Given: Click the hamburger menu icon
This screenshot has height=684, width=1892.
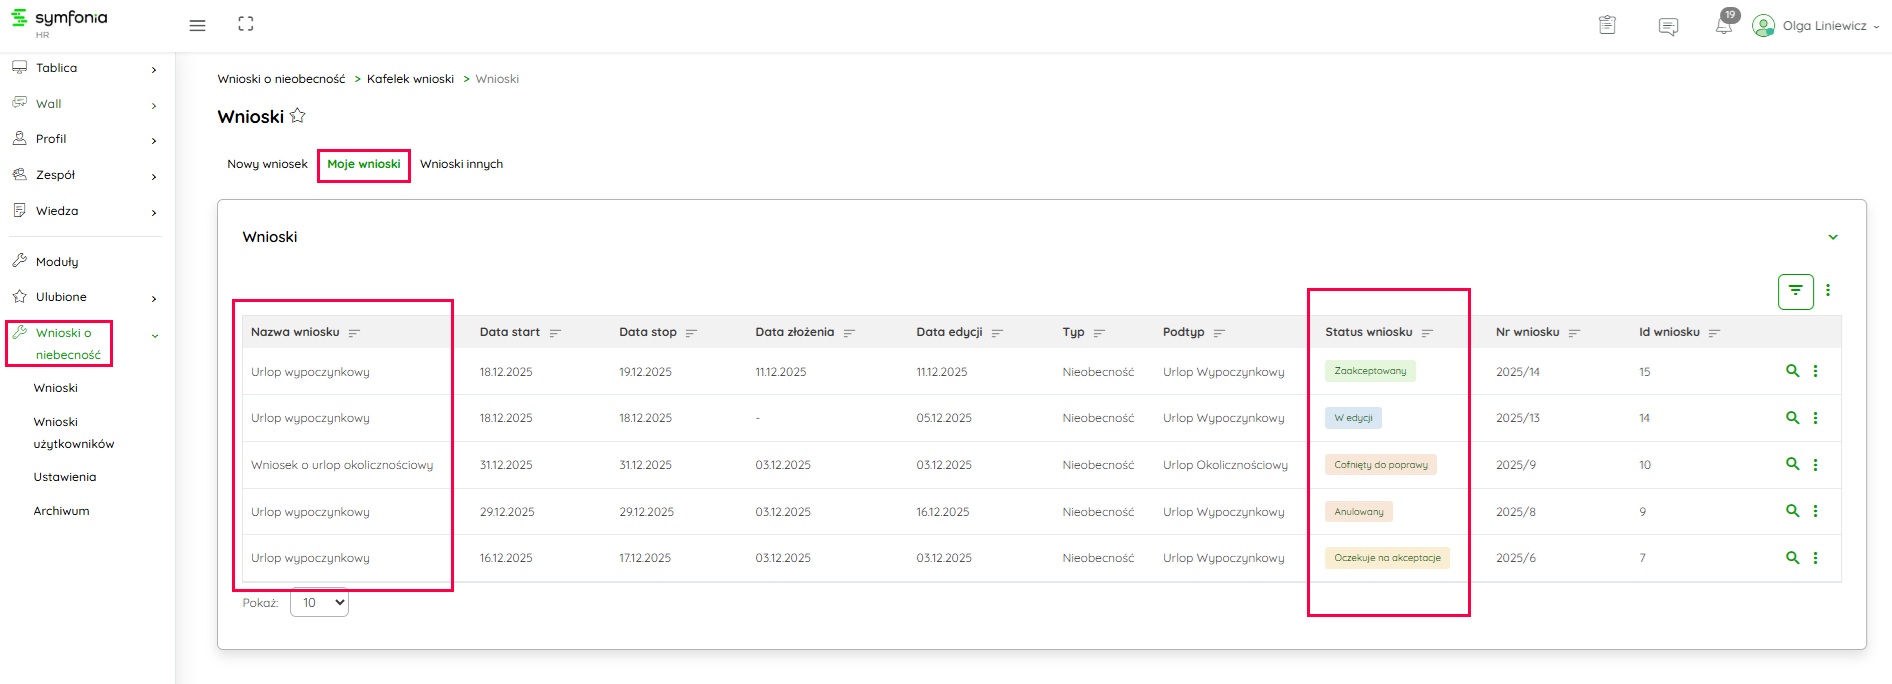Looking at the screenshot, I should 197,25.
